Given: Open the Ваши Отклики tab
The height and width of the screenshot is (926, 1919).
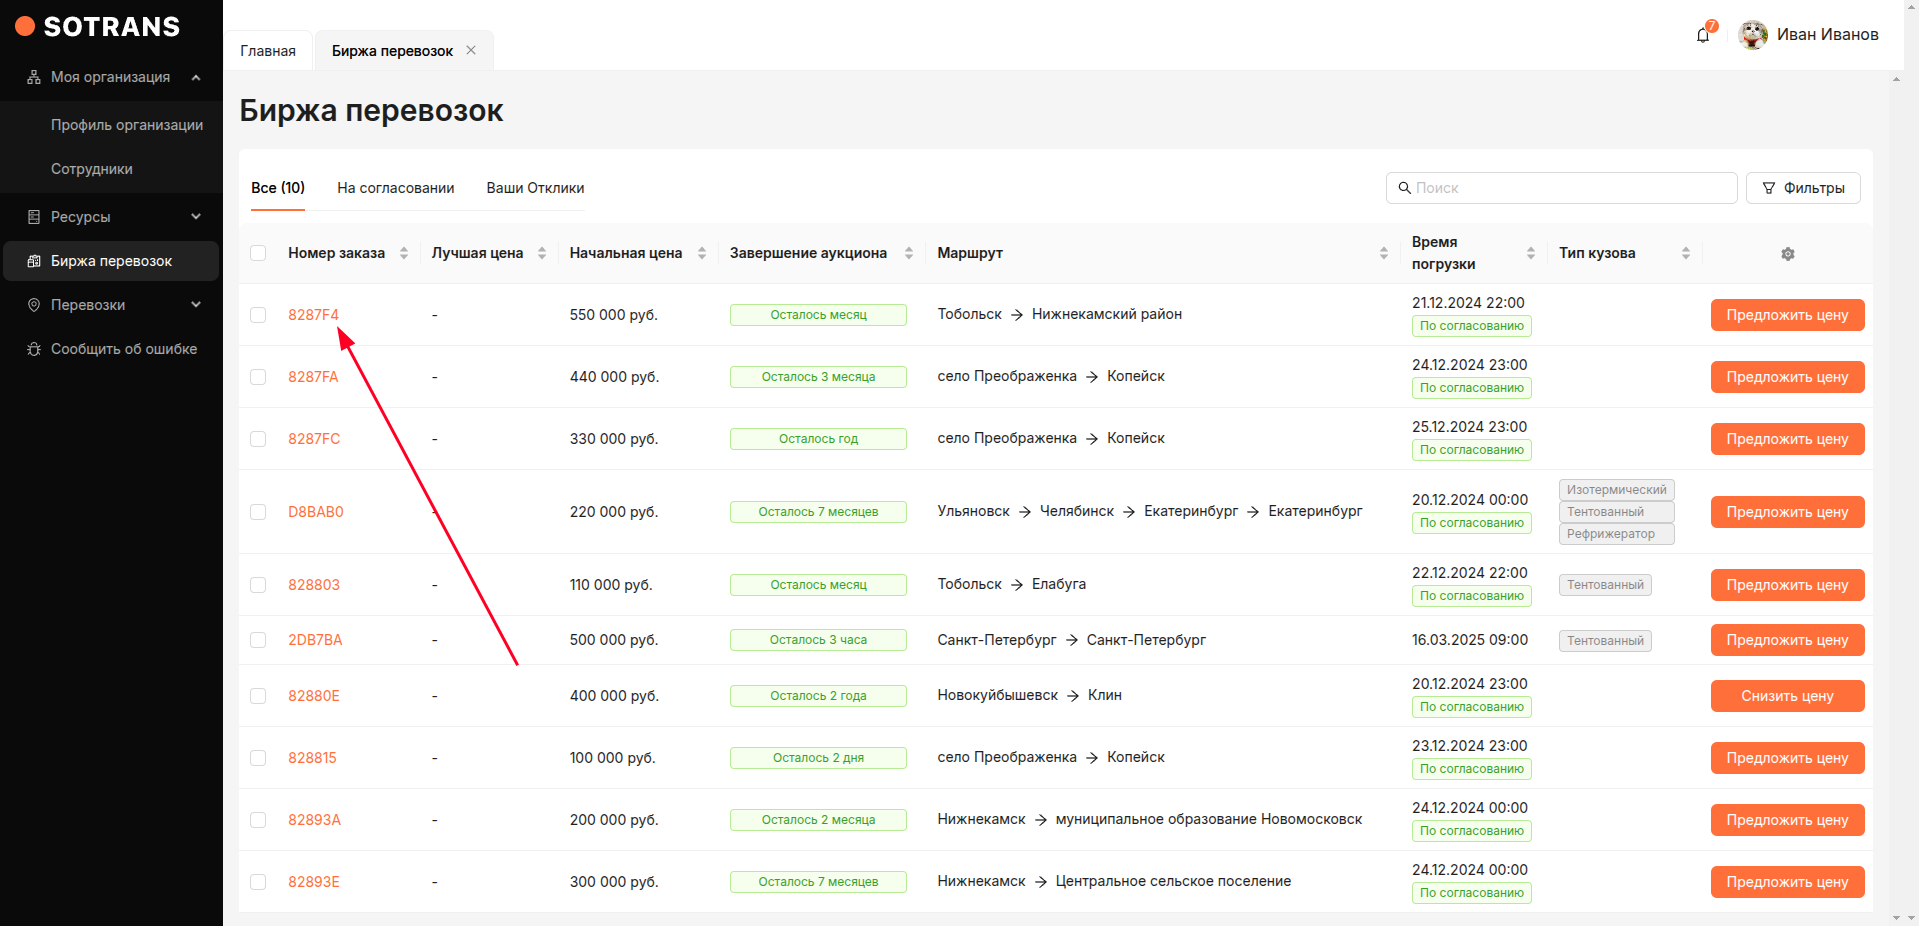Looking at the screenshot, I should point(535,188).
